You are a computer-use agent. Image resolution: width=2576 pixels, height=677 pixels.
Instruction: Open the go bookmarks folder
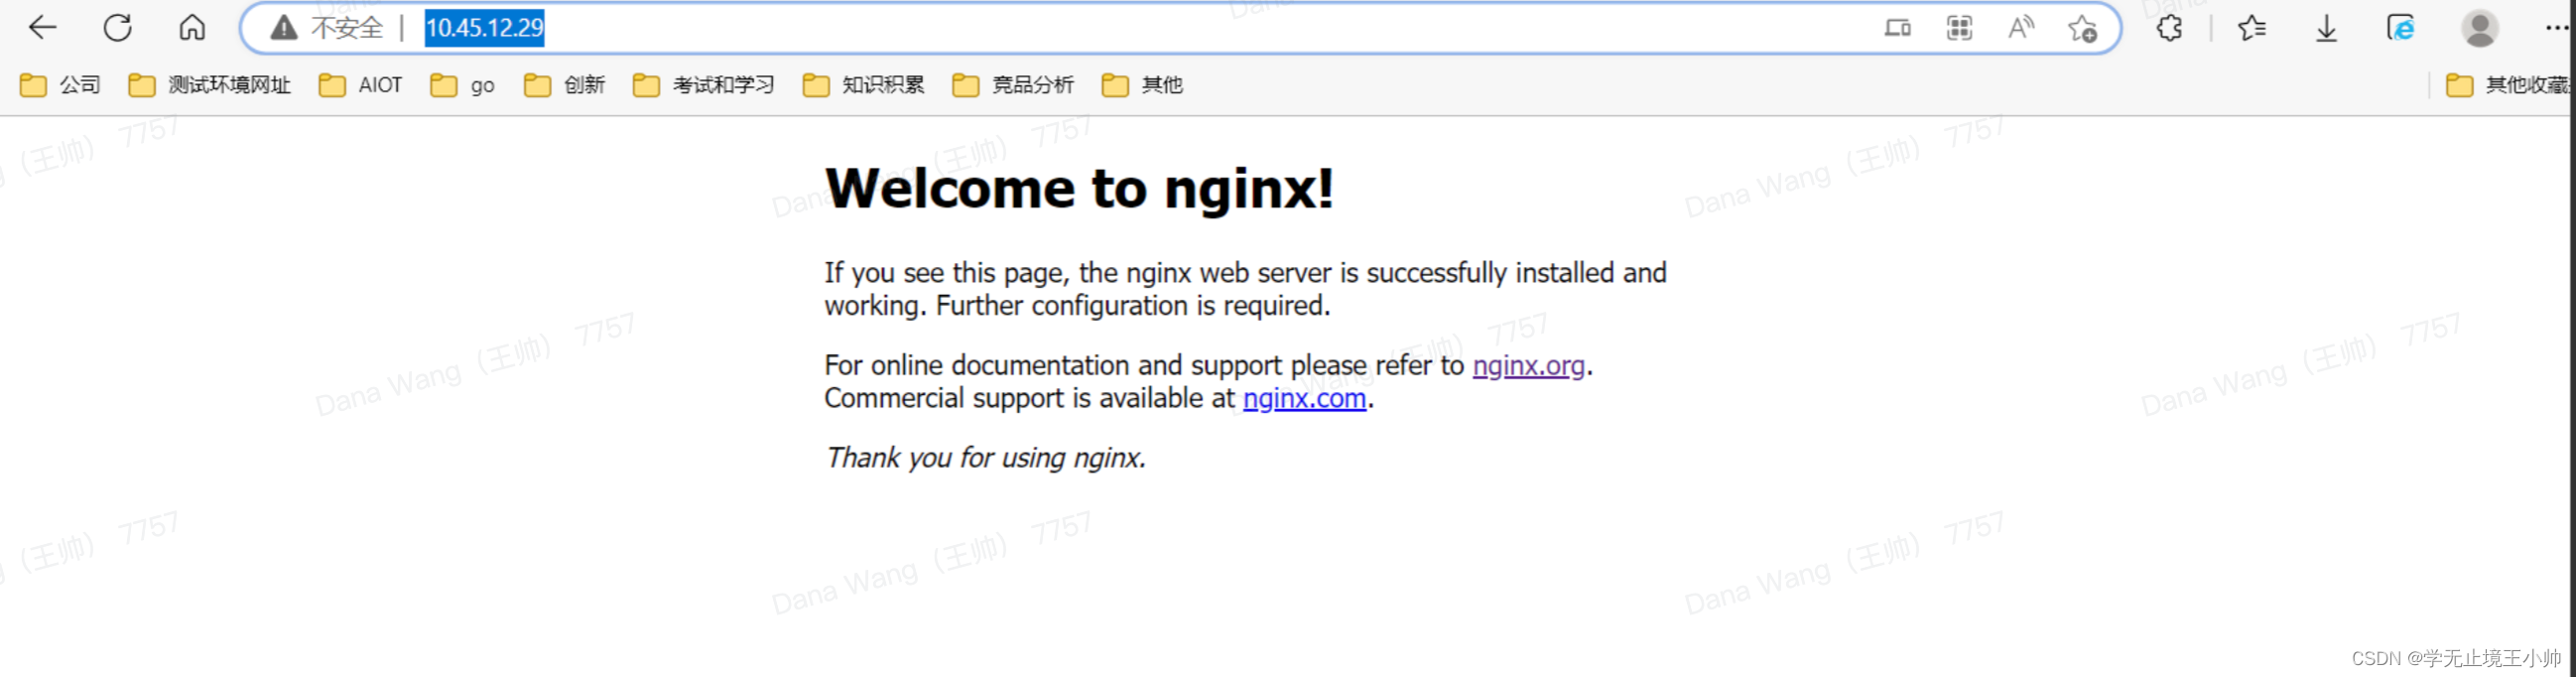pos(462,85)
